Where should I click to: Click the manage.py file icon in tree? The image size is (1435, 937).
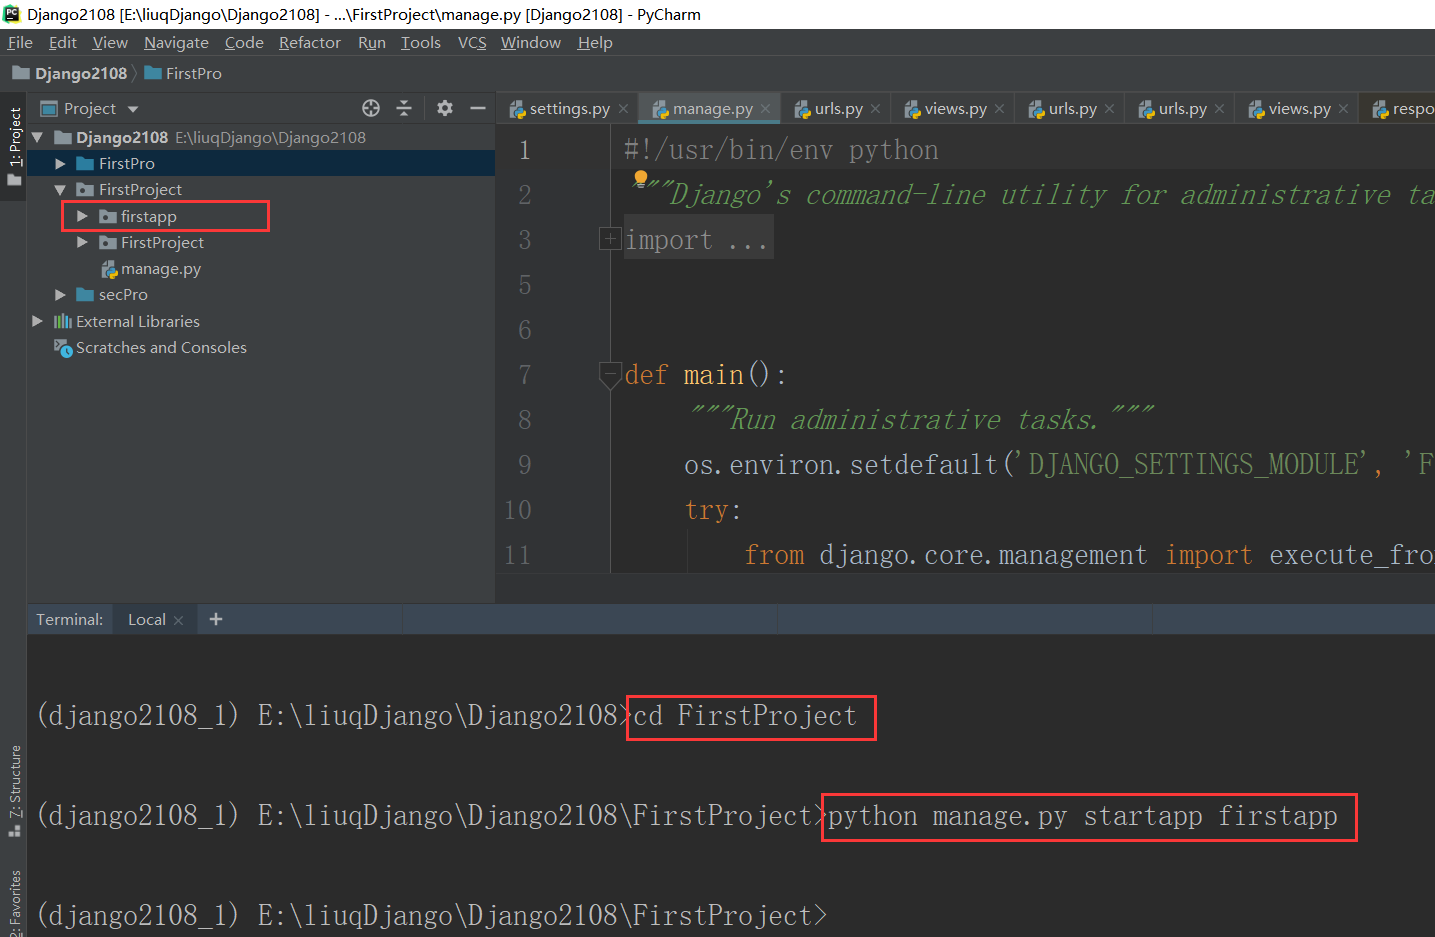(x=109, y=269)
